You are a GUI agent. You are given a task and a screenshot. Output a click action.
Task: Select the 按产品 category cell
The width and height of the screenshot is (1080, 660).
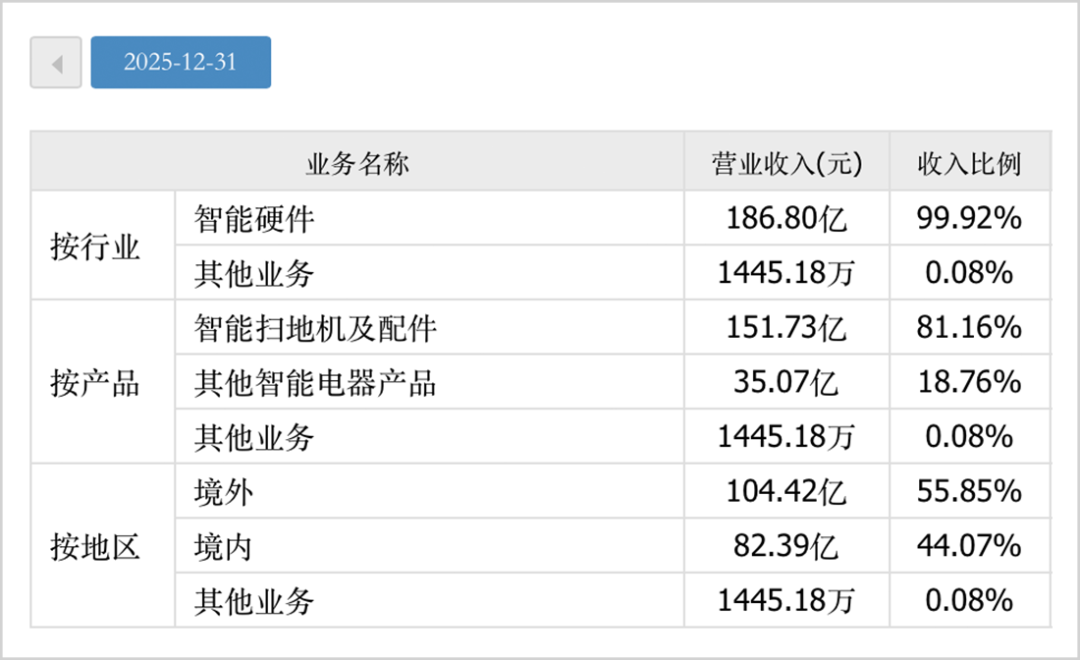point(96,382)
